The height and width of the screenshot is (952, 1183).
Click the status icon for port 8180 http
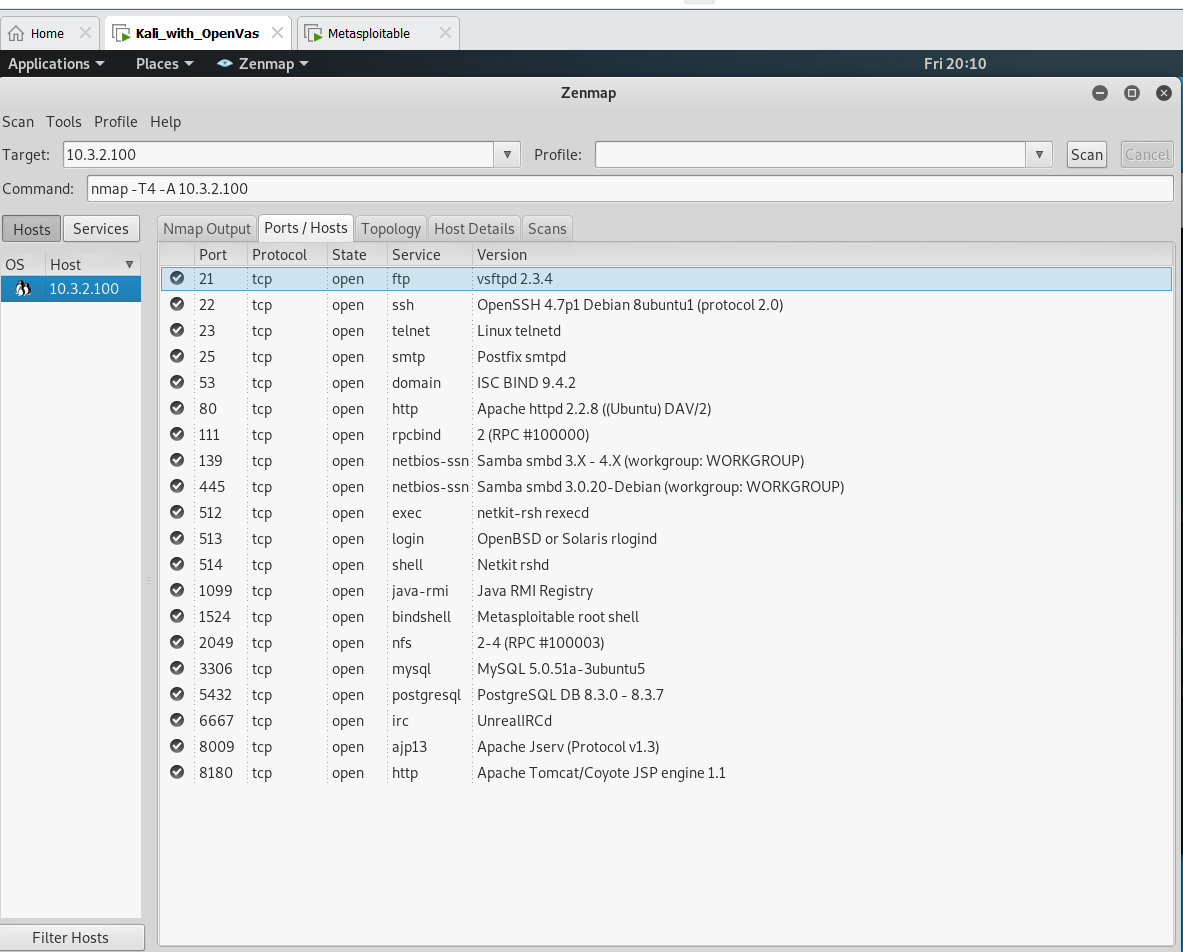(177, 772)
